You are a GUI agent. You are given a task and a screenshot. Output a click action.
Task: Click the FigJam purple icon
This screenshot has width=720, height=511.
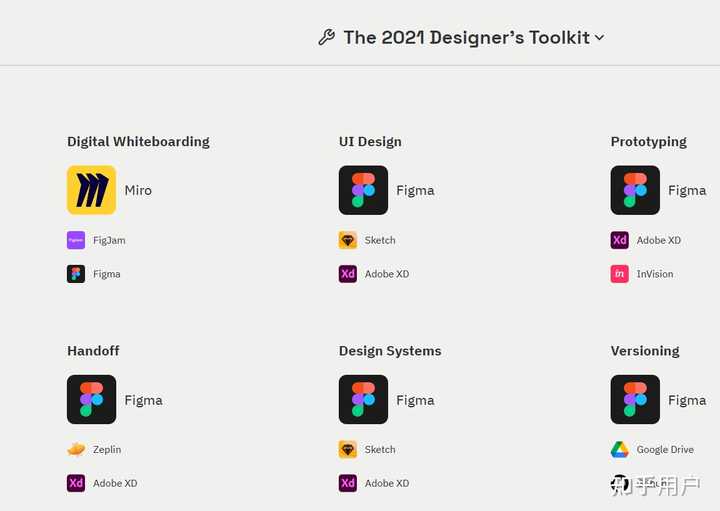[x=76, y=240]
